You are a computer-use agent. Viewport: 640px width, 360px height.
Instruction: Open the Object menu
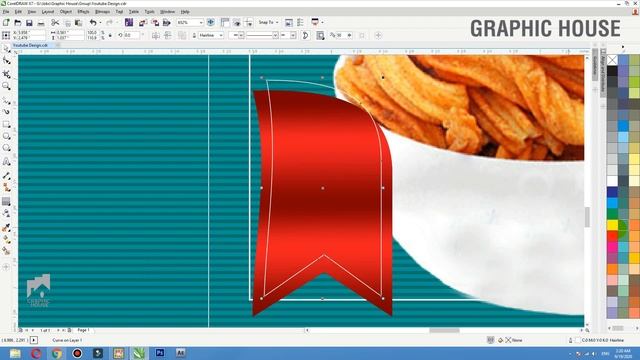[x=65, y=12]
